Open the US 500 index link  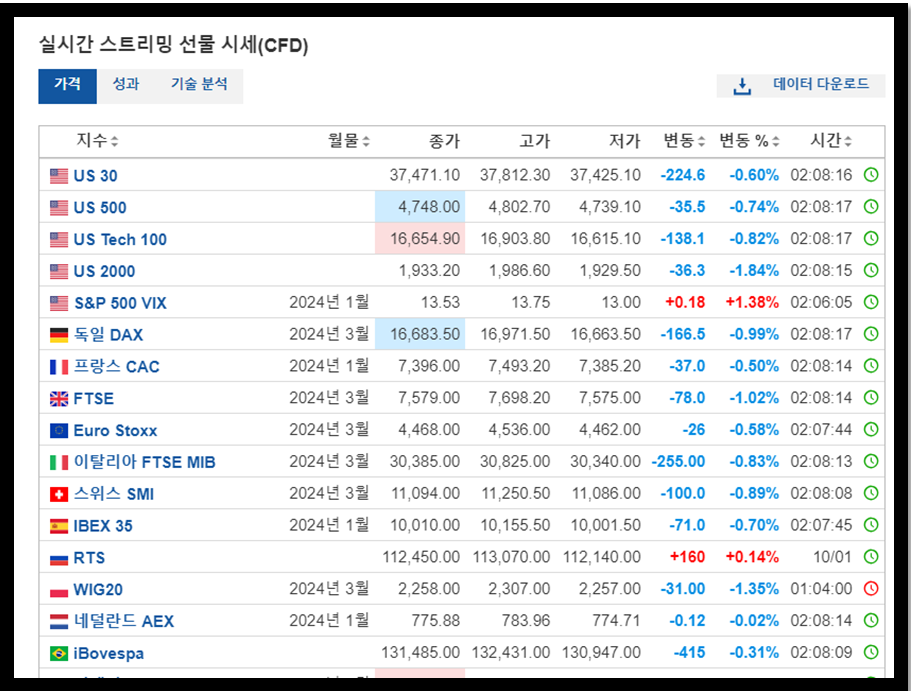click(x=100, y=207)
